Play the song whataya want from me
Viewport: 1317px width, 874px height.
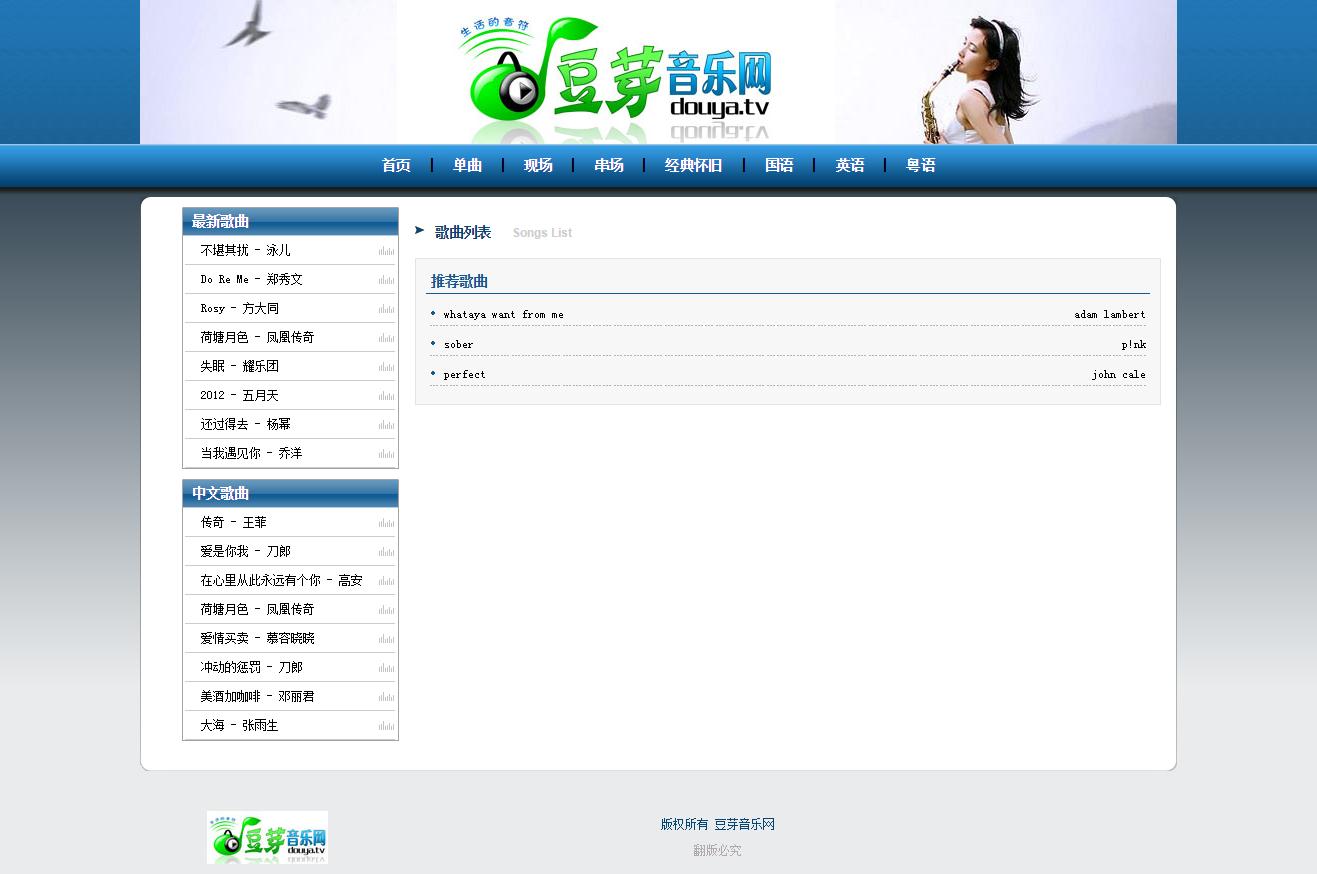pyautogui.click(x=503, y=315)
